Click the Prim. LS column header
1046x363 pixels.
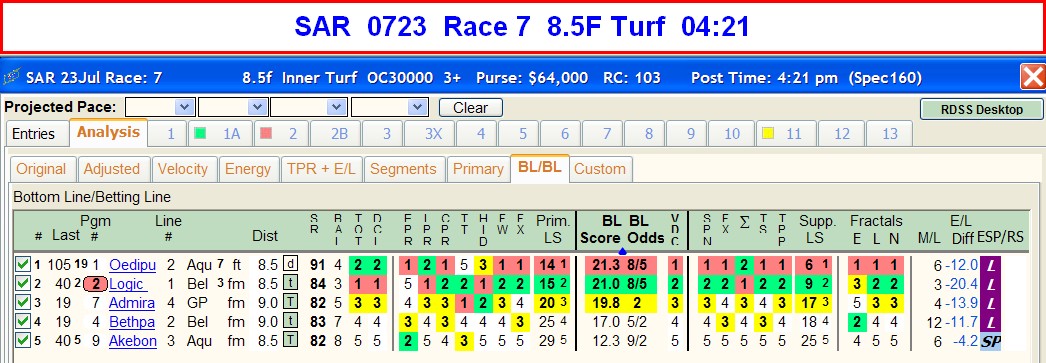point(552,229)
